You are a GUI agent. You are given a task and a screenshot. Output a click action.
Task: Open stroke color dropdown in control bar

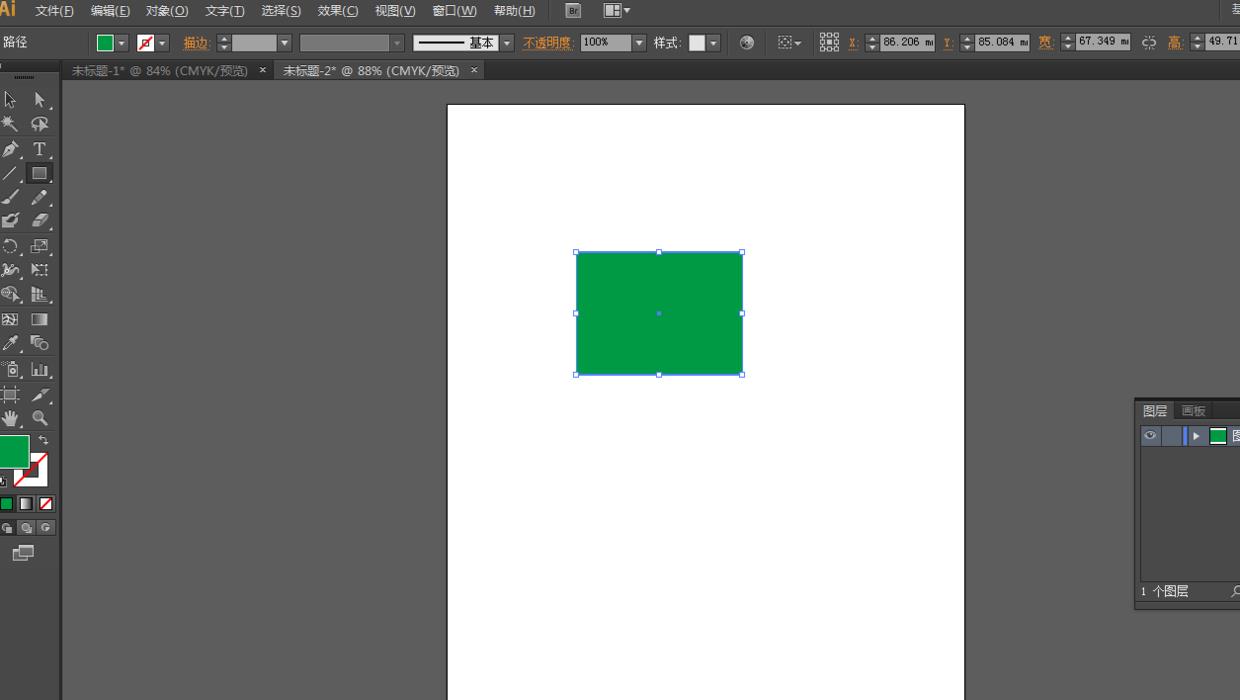(162, 43)
